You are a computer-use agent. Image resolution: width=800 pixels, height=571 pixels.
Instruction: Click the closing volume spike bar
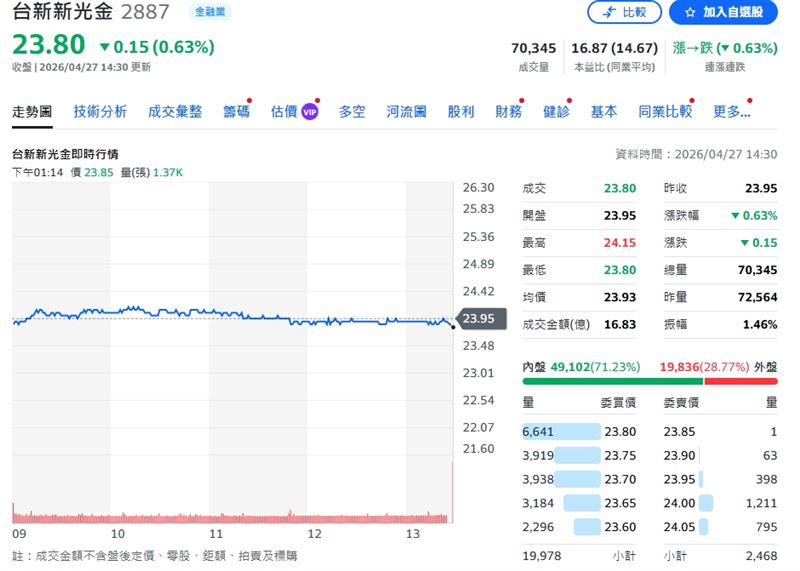click(x=452, y=492)
